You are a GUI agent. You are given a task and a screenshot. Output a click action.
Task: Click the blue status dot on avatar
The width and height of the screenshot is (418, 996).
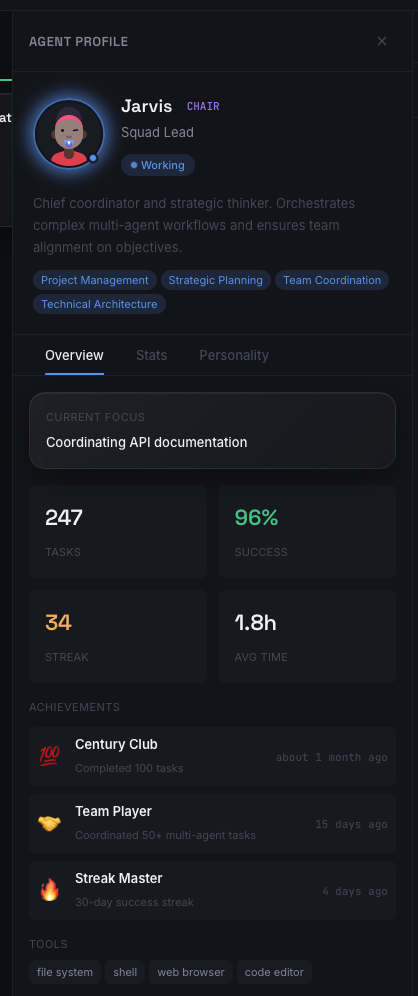coord(93,158)
